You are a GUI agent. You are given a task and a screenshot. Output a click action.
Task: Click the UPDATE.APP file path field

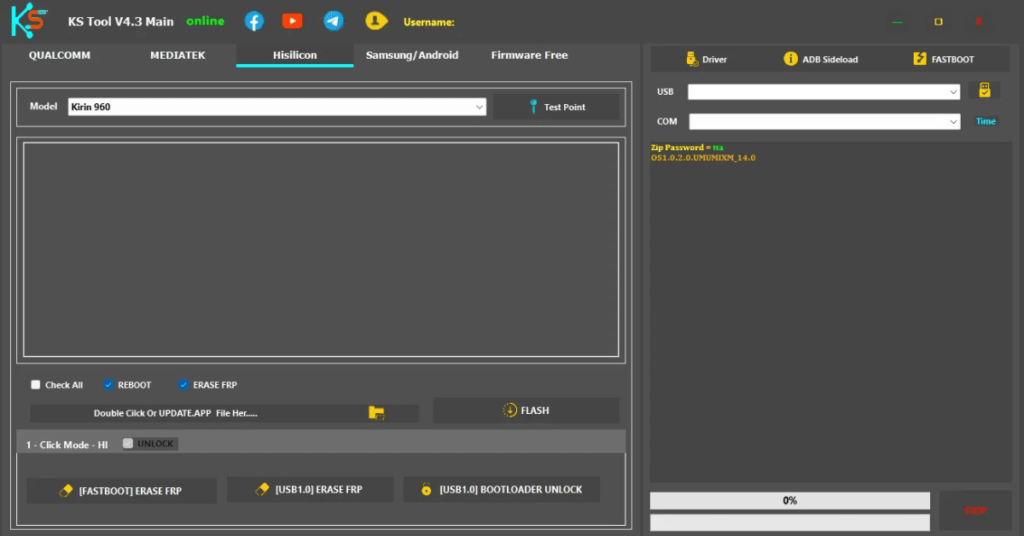pyautogui.click(x=224, y=413)
